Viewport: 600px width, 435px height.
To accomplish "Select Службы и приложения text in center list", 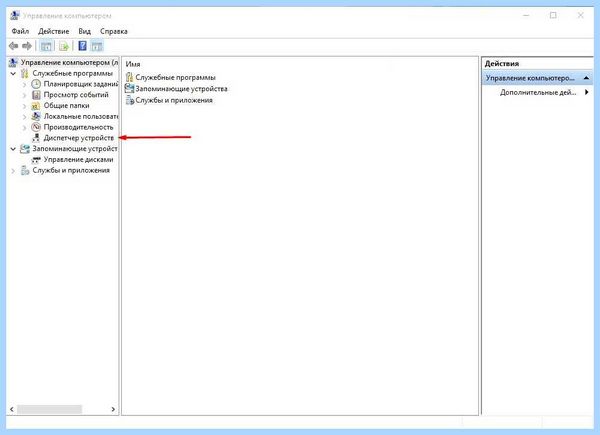I will tap(174, 100).
